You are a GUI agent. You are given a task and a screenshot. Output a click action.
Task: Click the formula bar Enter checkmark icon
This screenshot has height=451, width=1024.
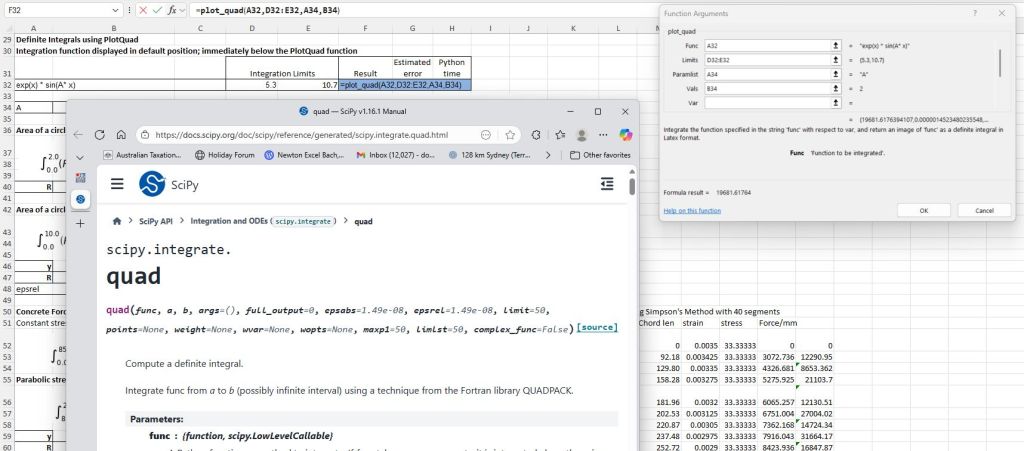(156, 9)
